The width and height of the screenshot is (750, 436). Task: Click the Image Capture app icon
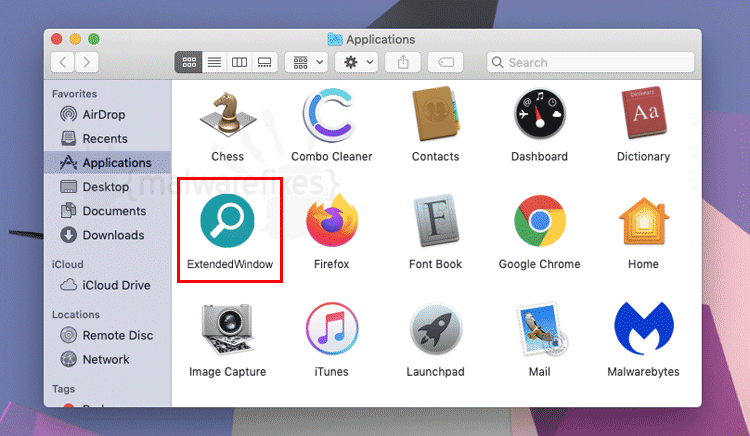pyautogui.click(x=228, y=329)
